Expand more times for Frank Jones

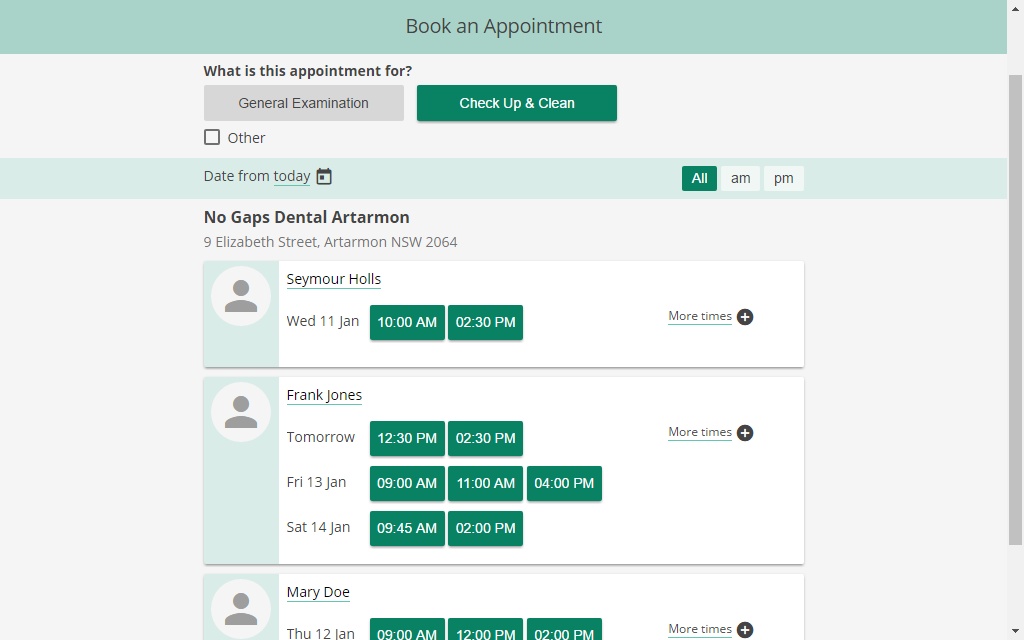coord(744,432)
